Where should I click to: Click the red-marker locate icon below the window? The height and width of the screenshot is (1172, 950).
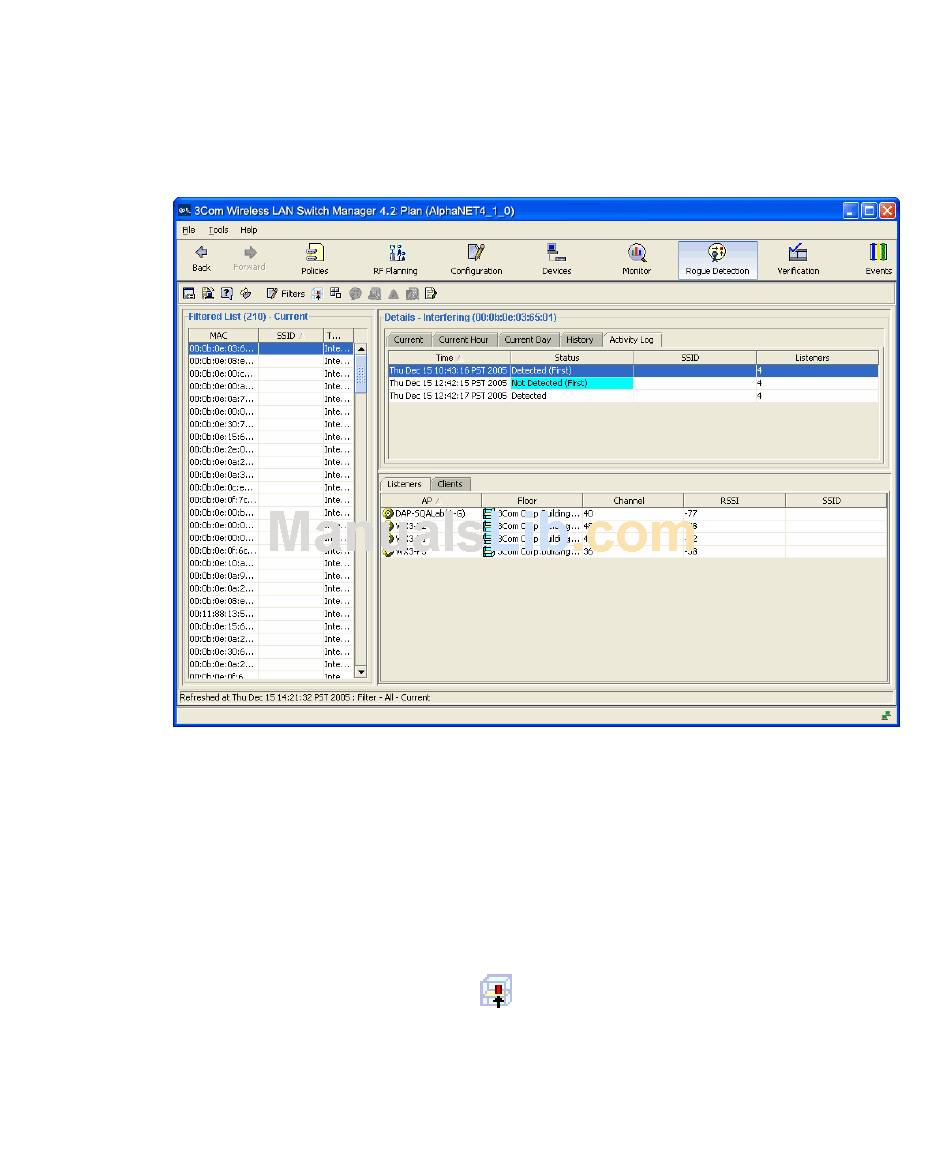[x=496, y=990]
